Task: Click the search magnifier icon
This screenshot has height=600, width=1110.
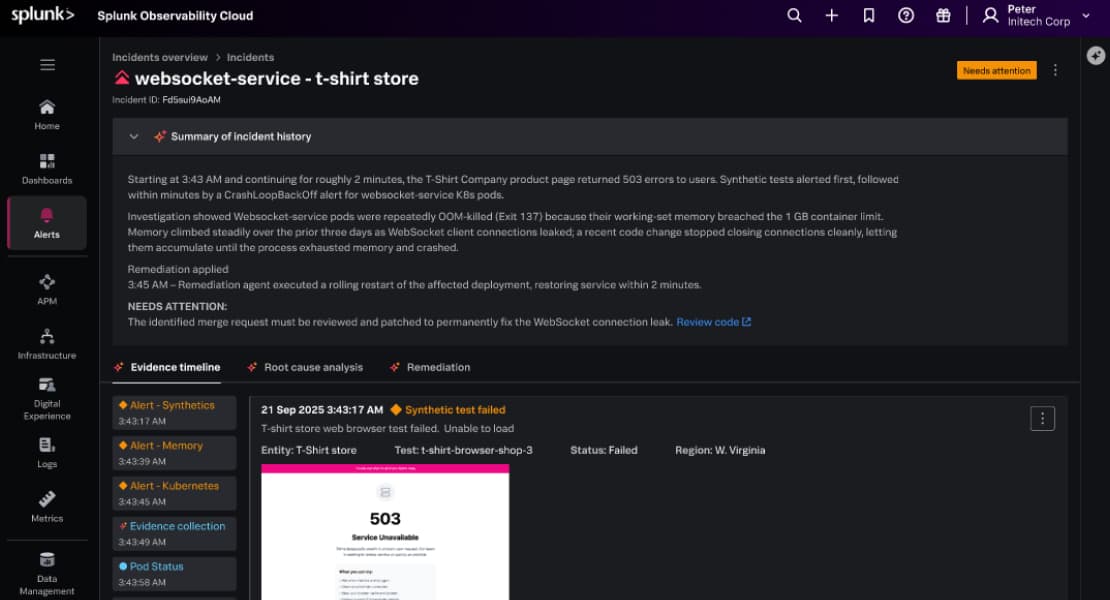Action: click(x=794, y=16)
